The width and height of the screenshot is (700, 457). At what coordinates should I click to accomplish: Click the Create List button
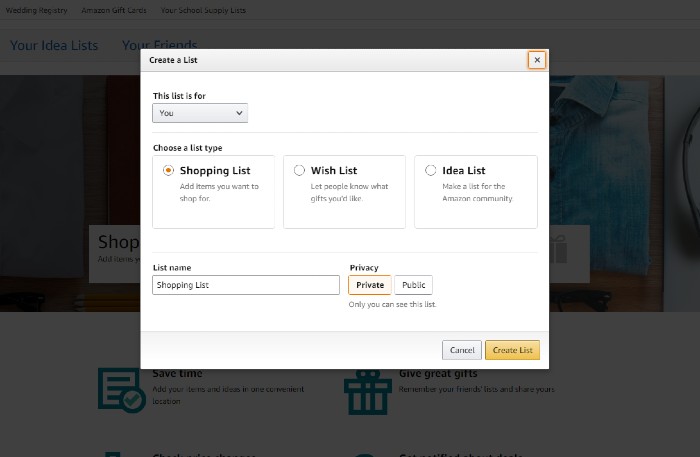(512, 350)
